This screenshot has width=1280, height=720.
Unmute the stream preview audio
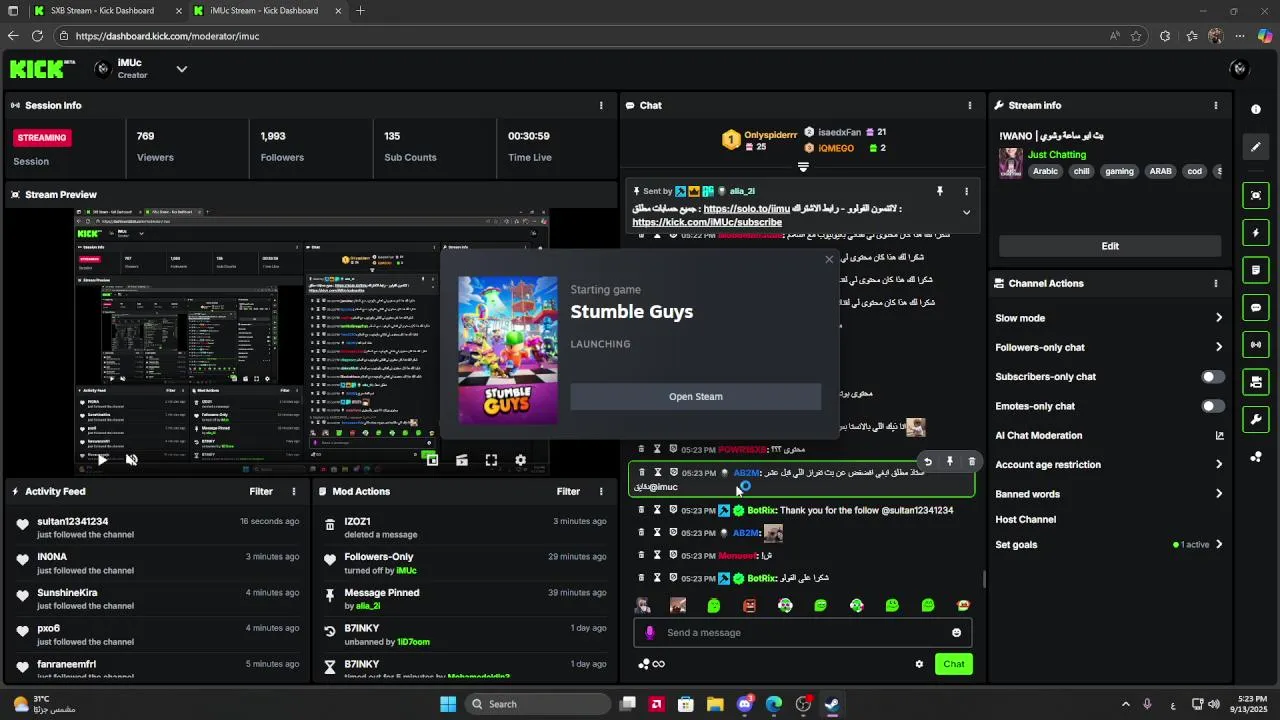coord(131,460)
